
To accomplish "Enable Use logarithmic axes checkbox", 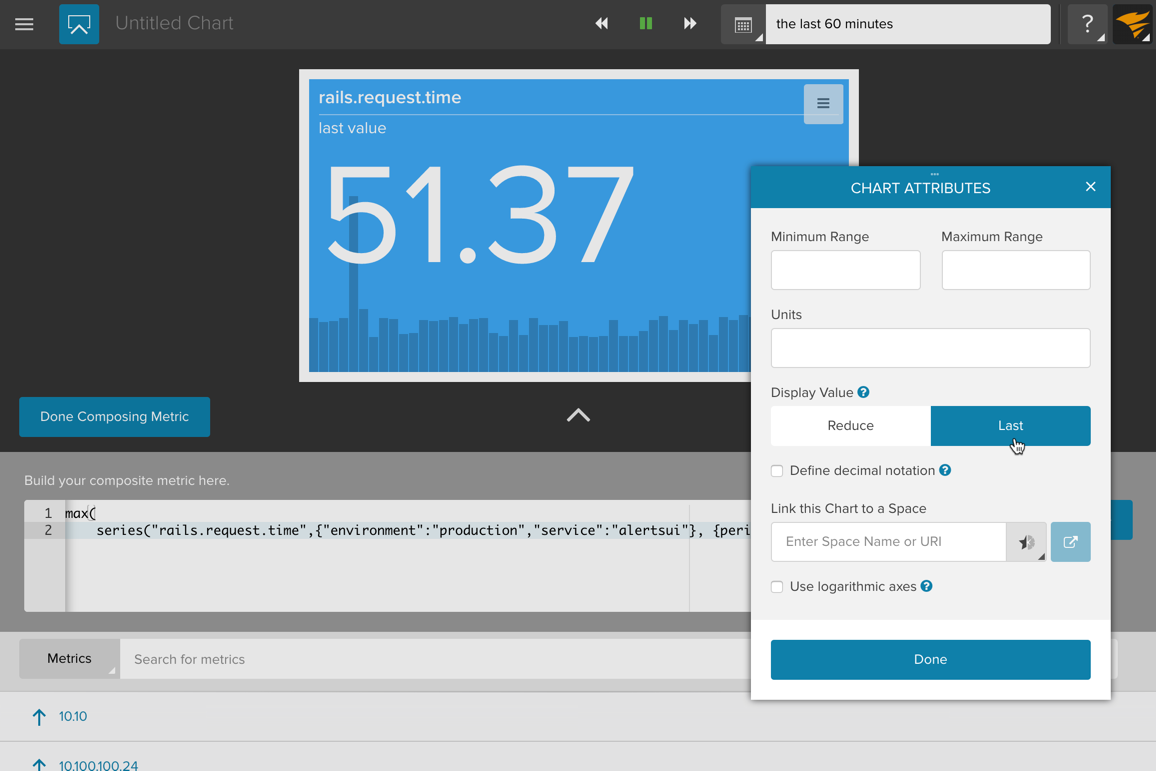I will click(777, 587).
